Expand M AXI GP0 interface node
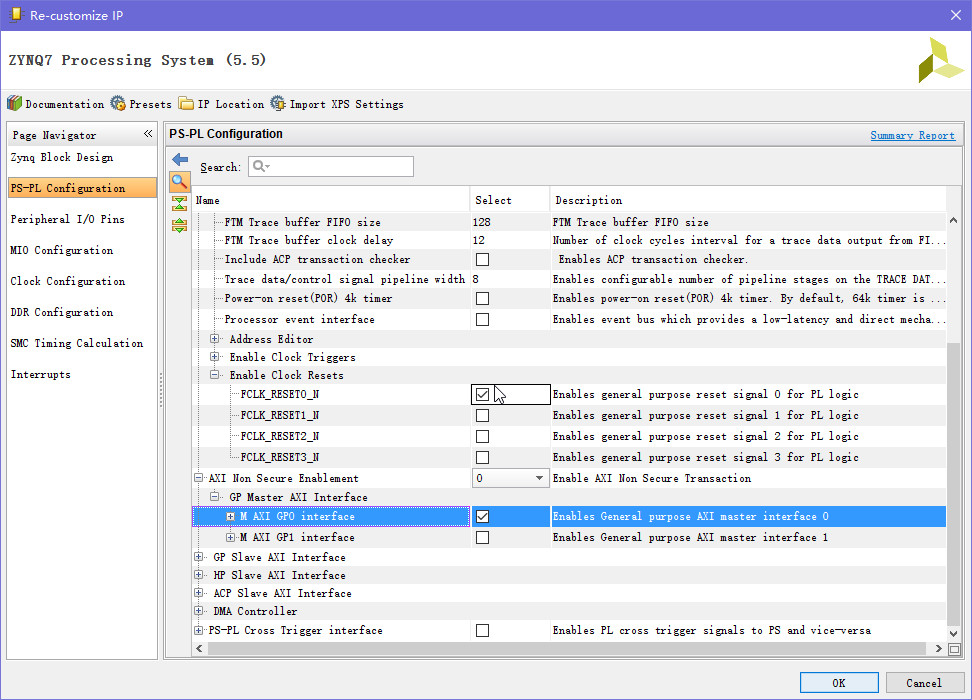 tap(231, 516)
